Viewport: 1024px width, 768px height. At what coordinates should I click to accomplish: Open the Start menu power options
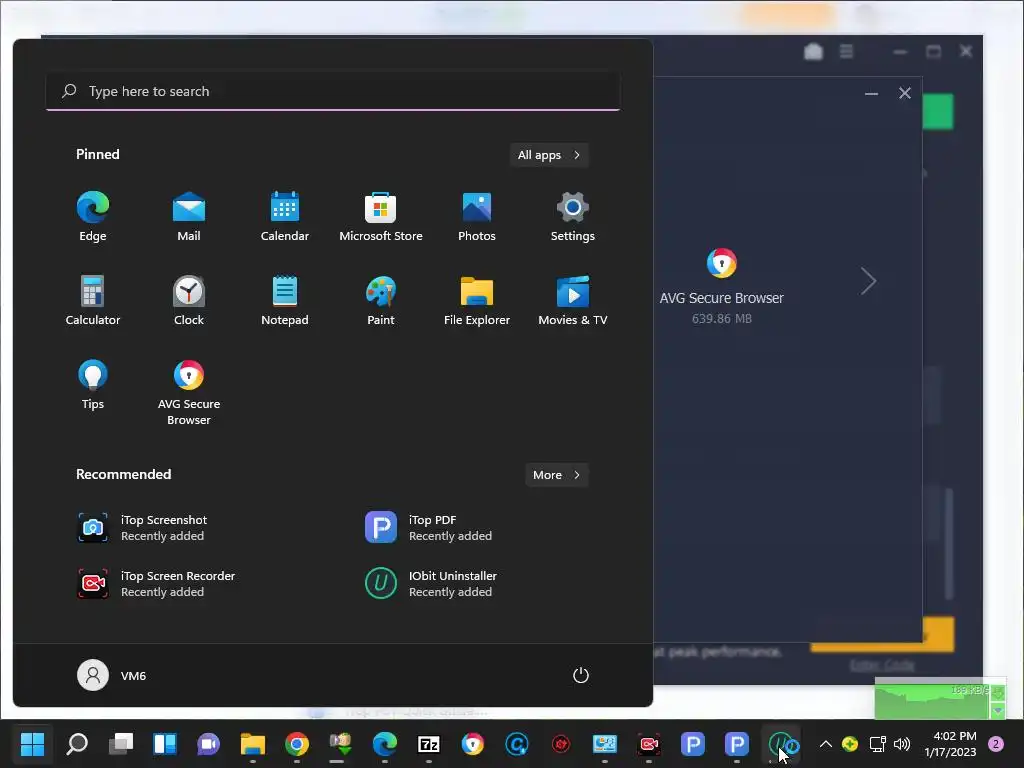click(x=581, y=675)
